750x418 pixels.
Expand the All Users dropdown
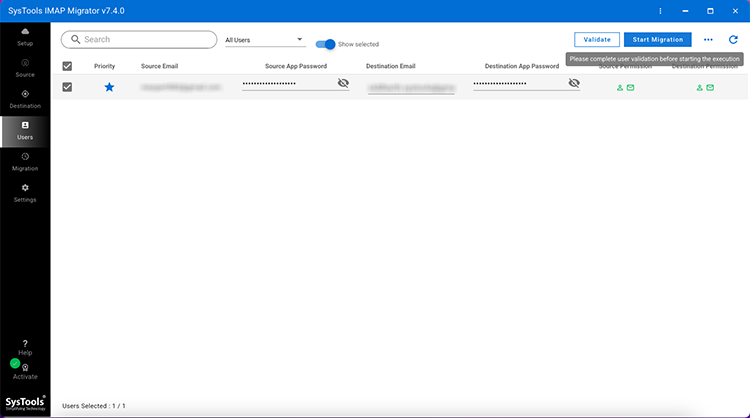point(265,40)
